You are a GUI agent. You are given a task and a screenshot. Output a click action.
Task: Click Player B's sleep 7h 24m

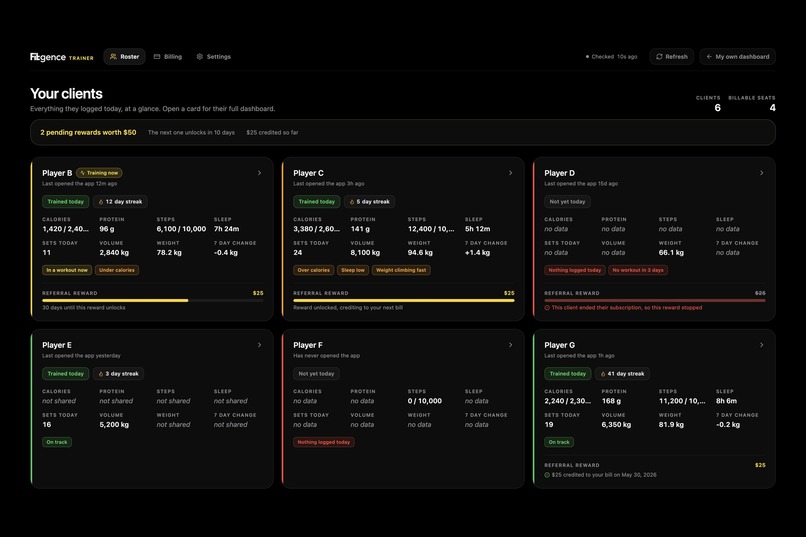coord(226,229)
